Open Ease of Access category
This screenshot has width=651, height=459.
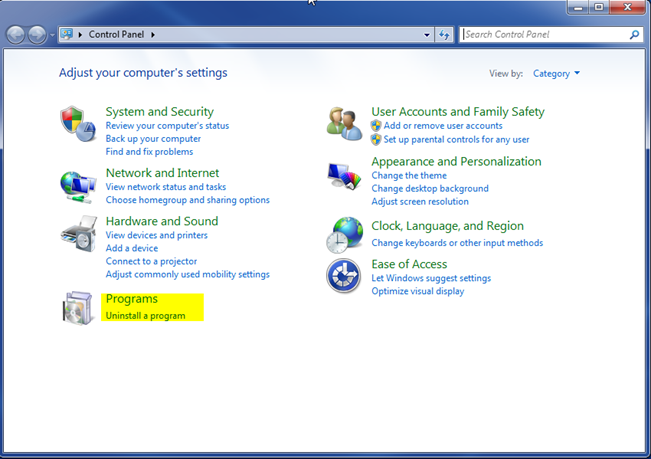pyautogui.click(x=409, y=264)
